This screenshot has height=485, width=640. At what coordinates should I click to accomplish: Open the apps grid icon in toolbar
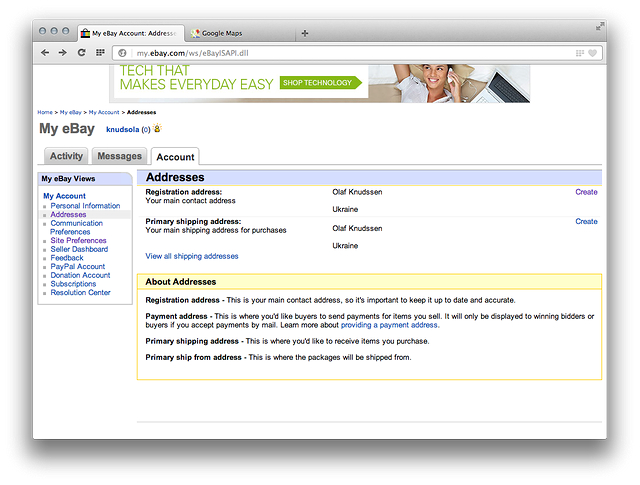click(99, 52)
